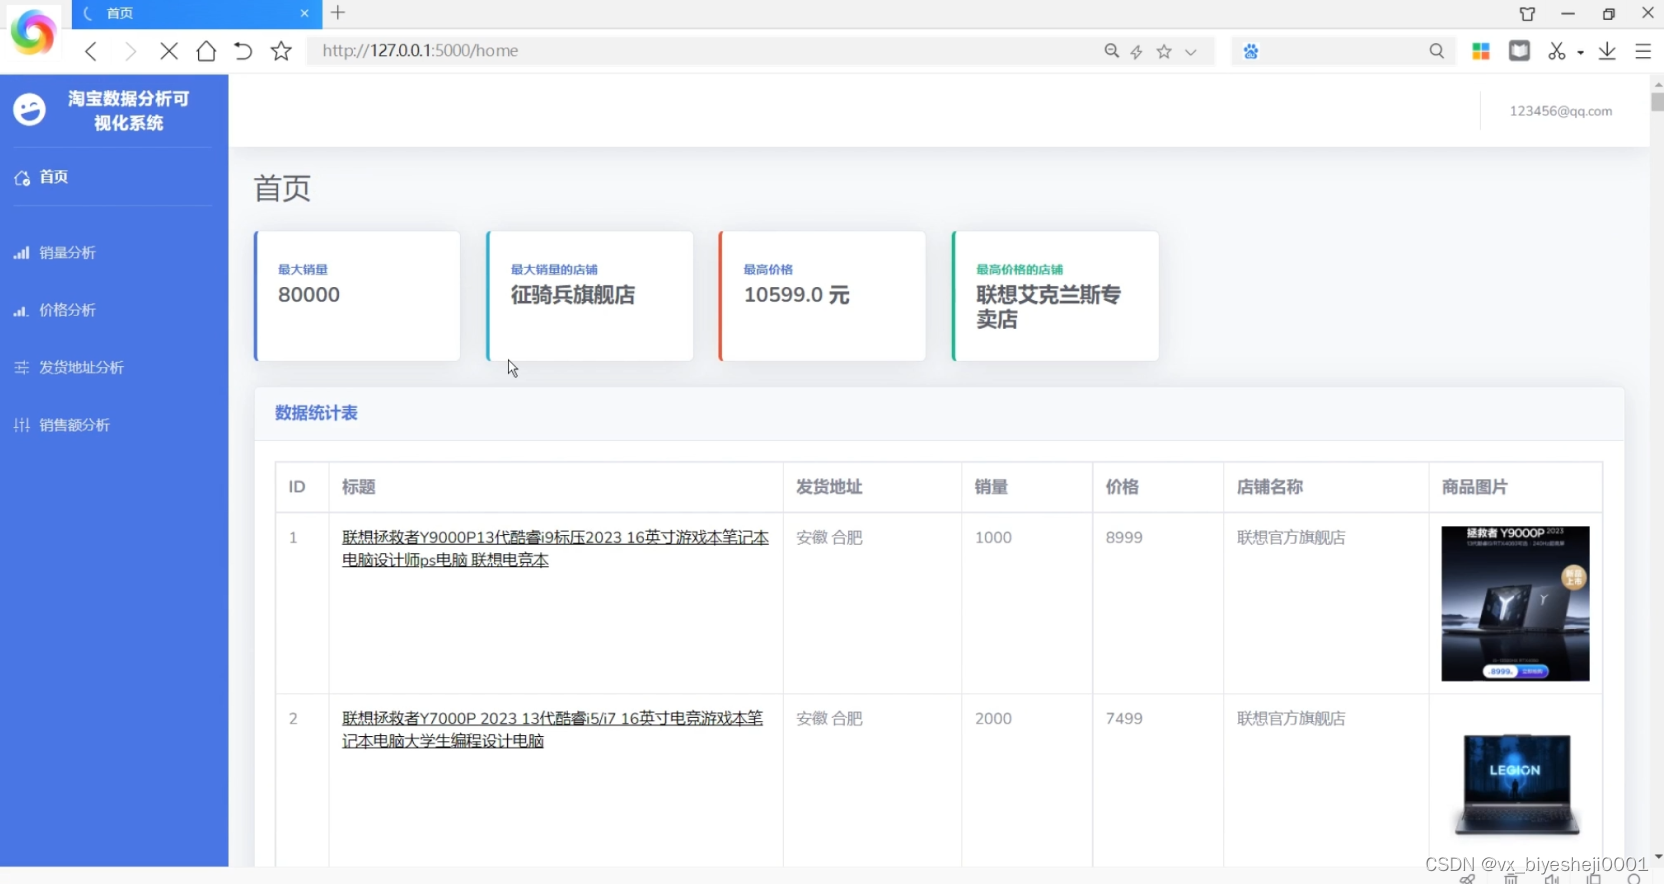This screenshot has width=1664, height=884.
Task: Click the 最大销量 80000 card
Action: (x=357, y=296)
